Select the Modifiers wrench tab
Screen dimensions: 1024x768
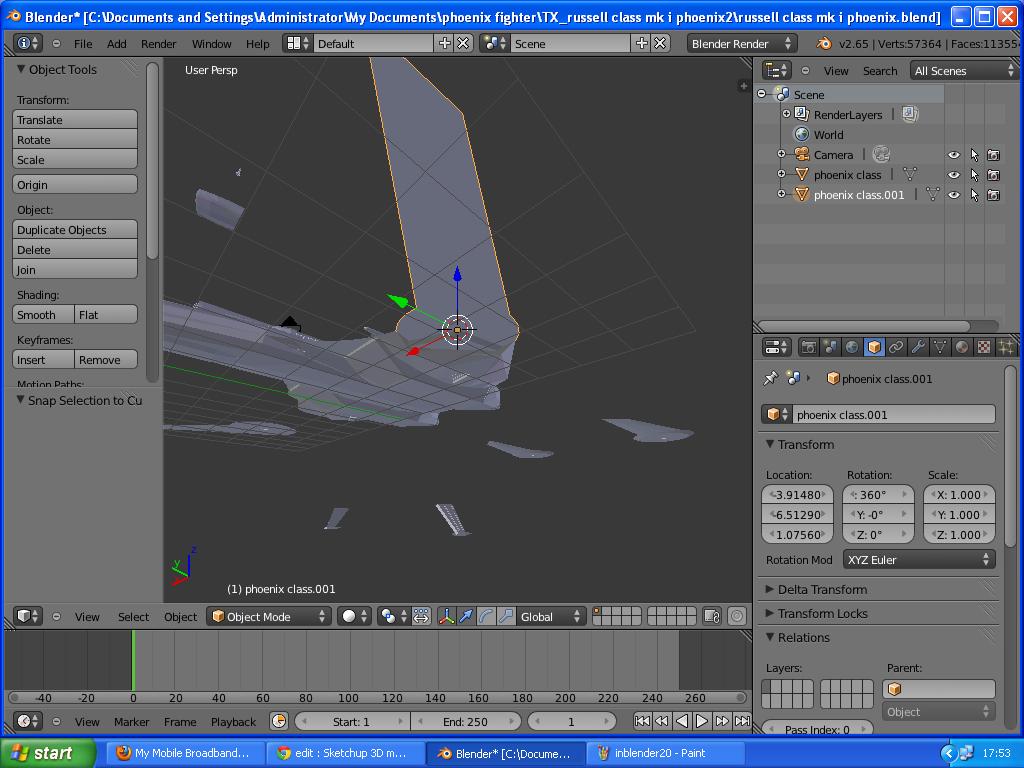pyautogui.click(x=919, y=347)
